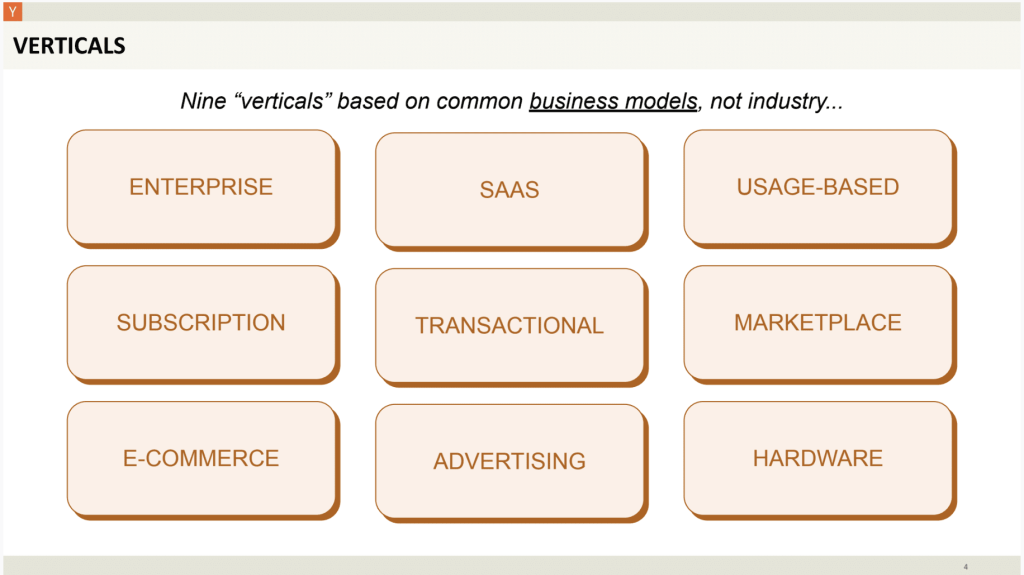This screenshot has width=1024, height=575.
Task: Click the underlined business models text
Action: pyautogui.click(x=613, y=101)
